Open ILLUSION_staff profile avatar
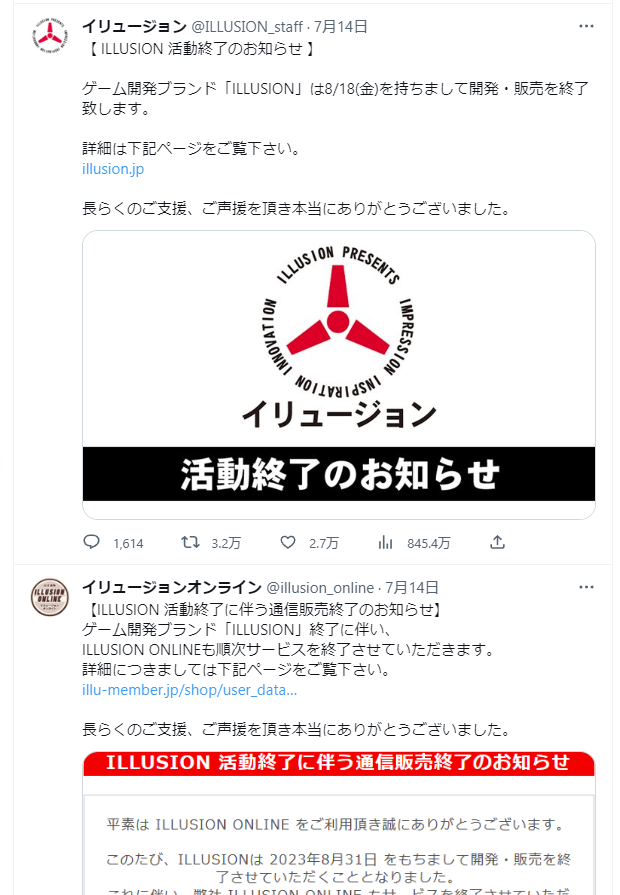This screenshot has width=620, height=895. [50, 35]
